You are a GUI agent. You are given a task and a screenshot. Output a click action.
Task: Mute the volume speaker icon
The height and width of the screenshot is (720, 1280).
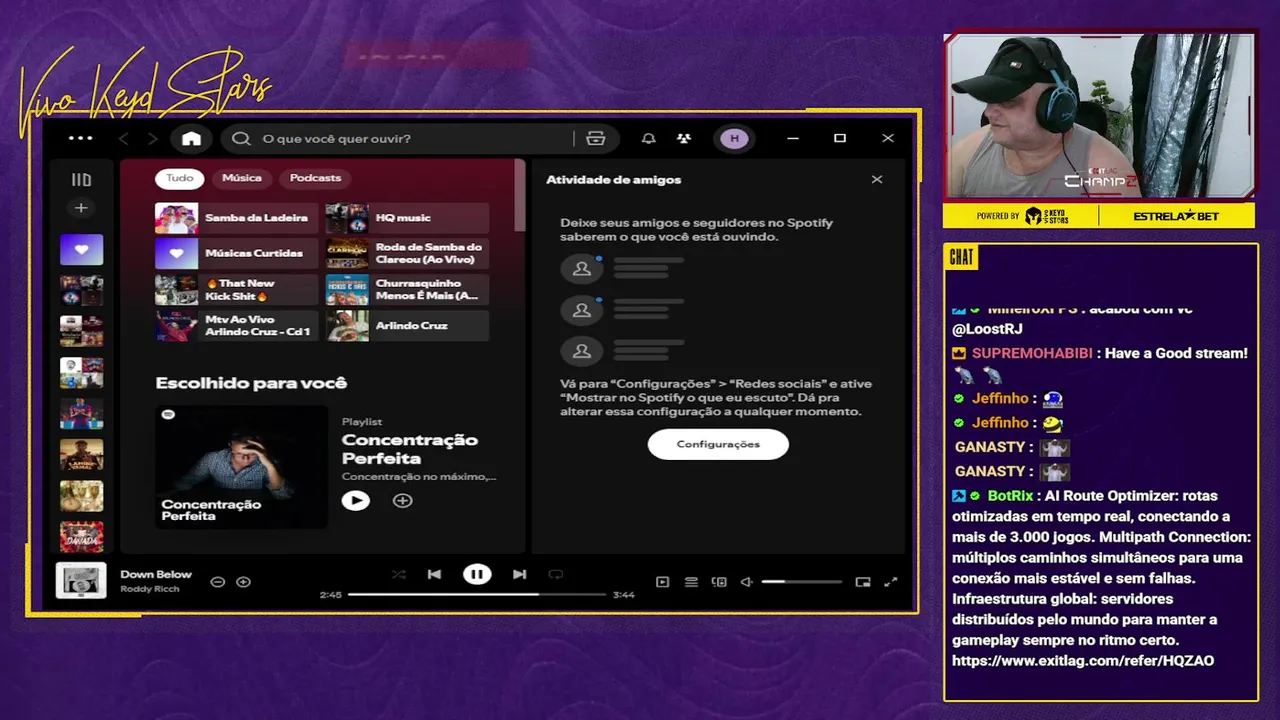746,581
